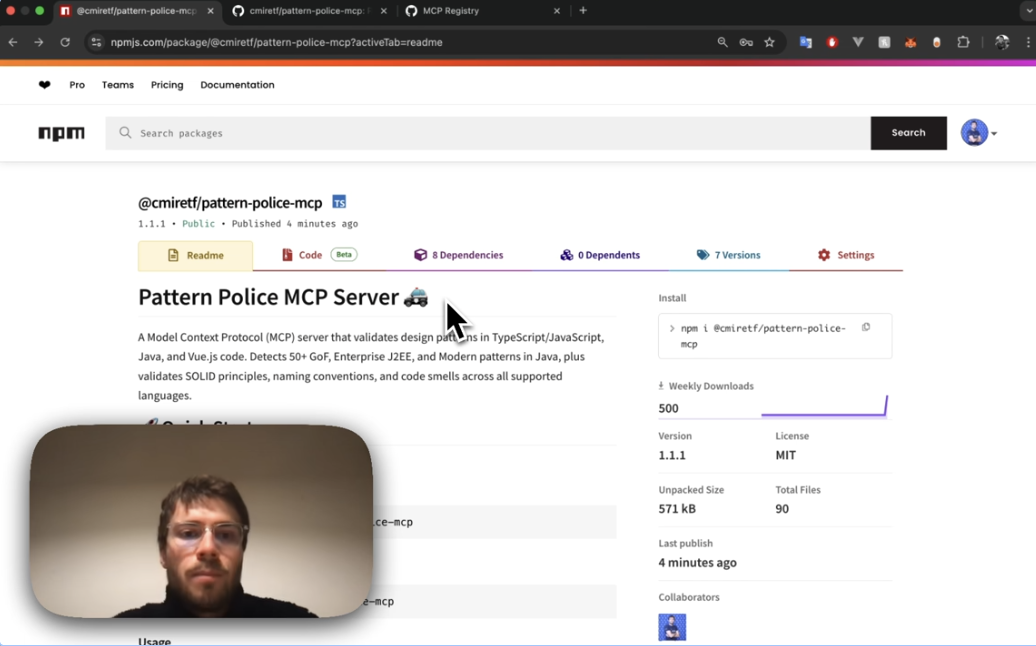This screenshot has width=1036, height=646.
Task: Open the site information icon in address bar
Action: pyautogui.click(x=96, y=42)
